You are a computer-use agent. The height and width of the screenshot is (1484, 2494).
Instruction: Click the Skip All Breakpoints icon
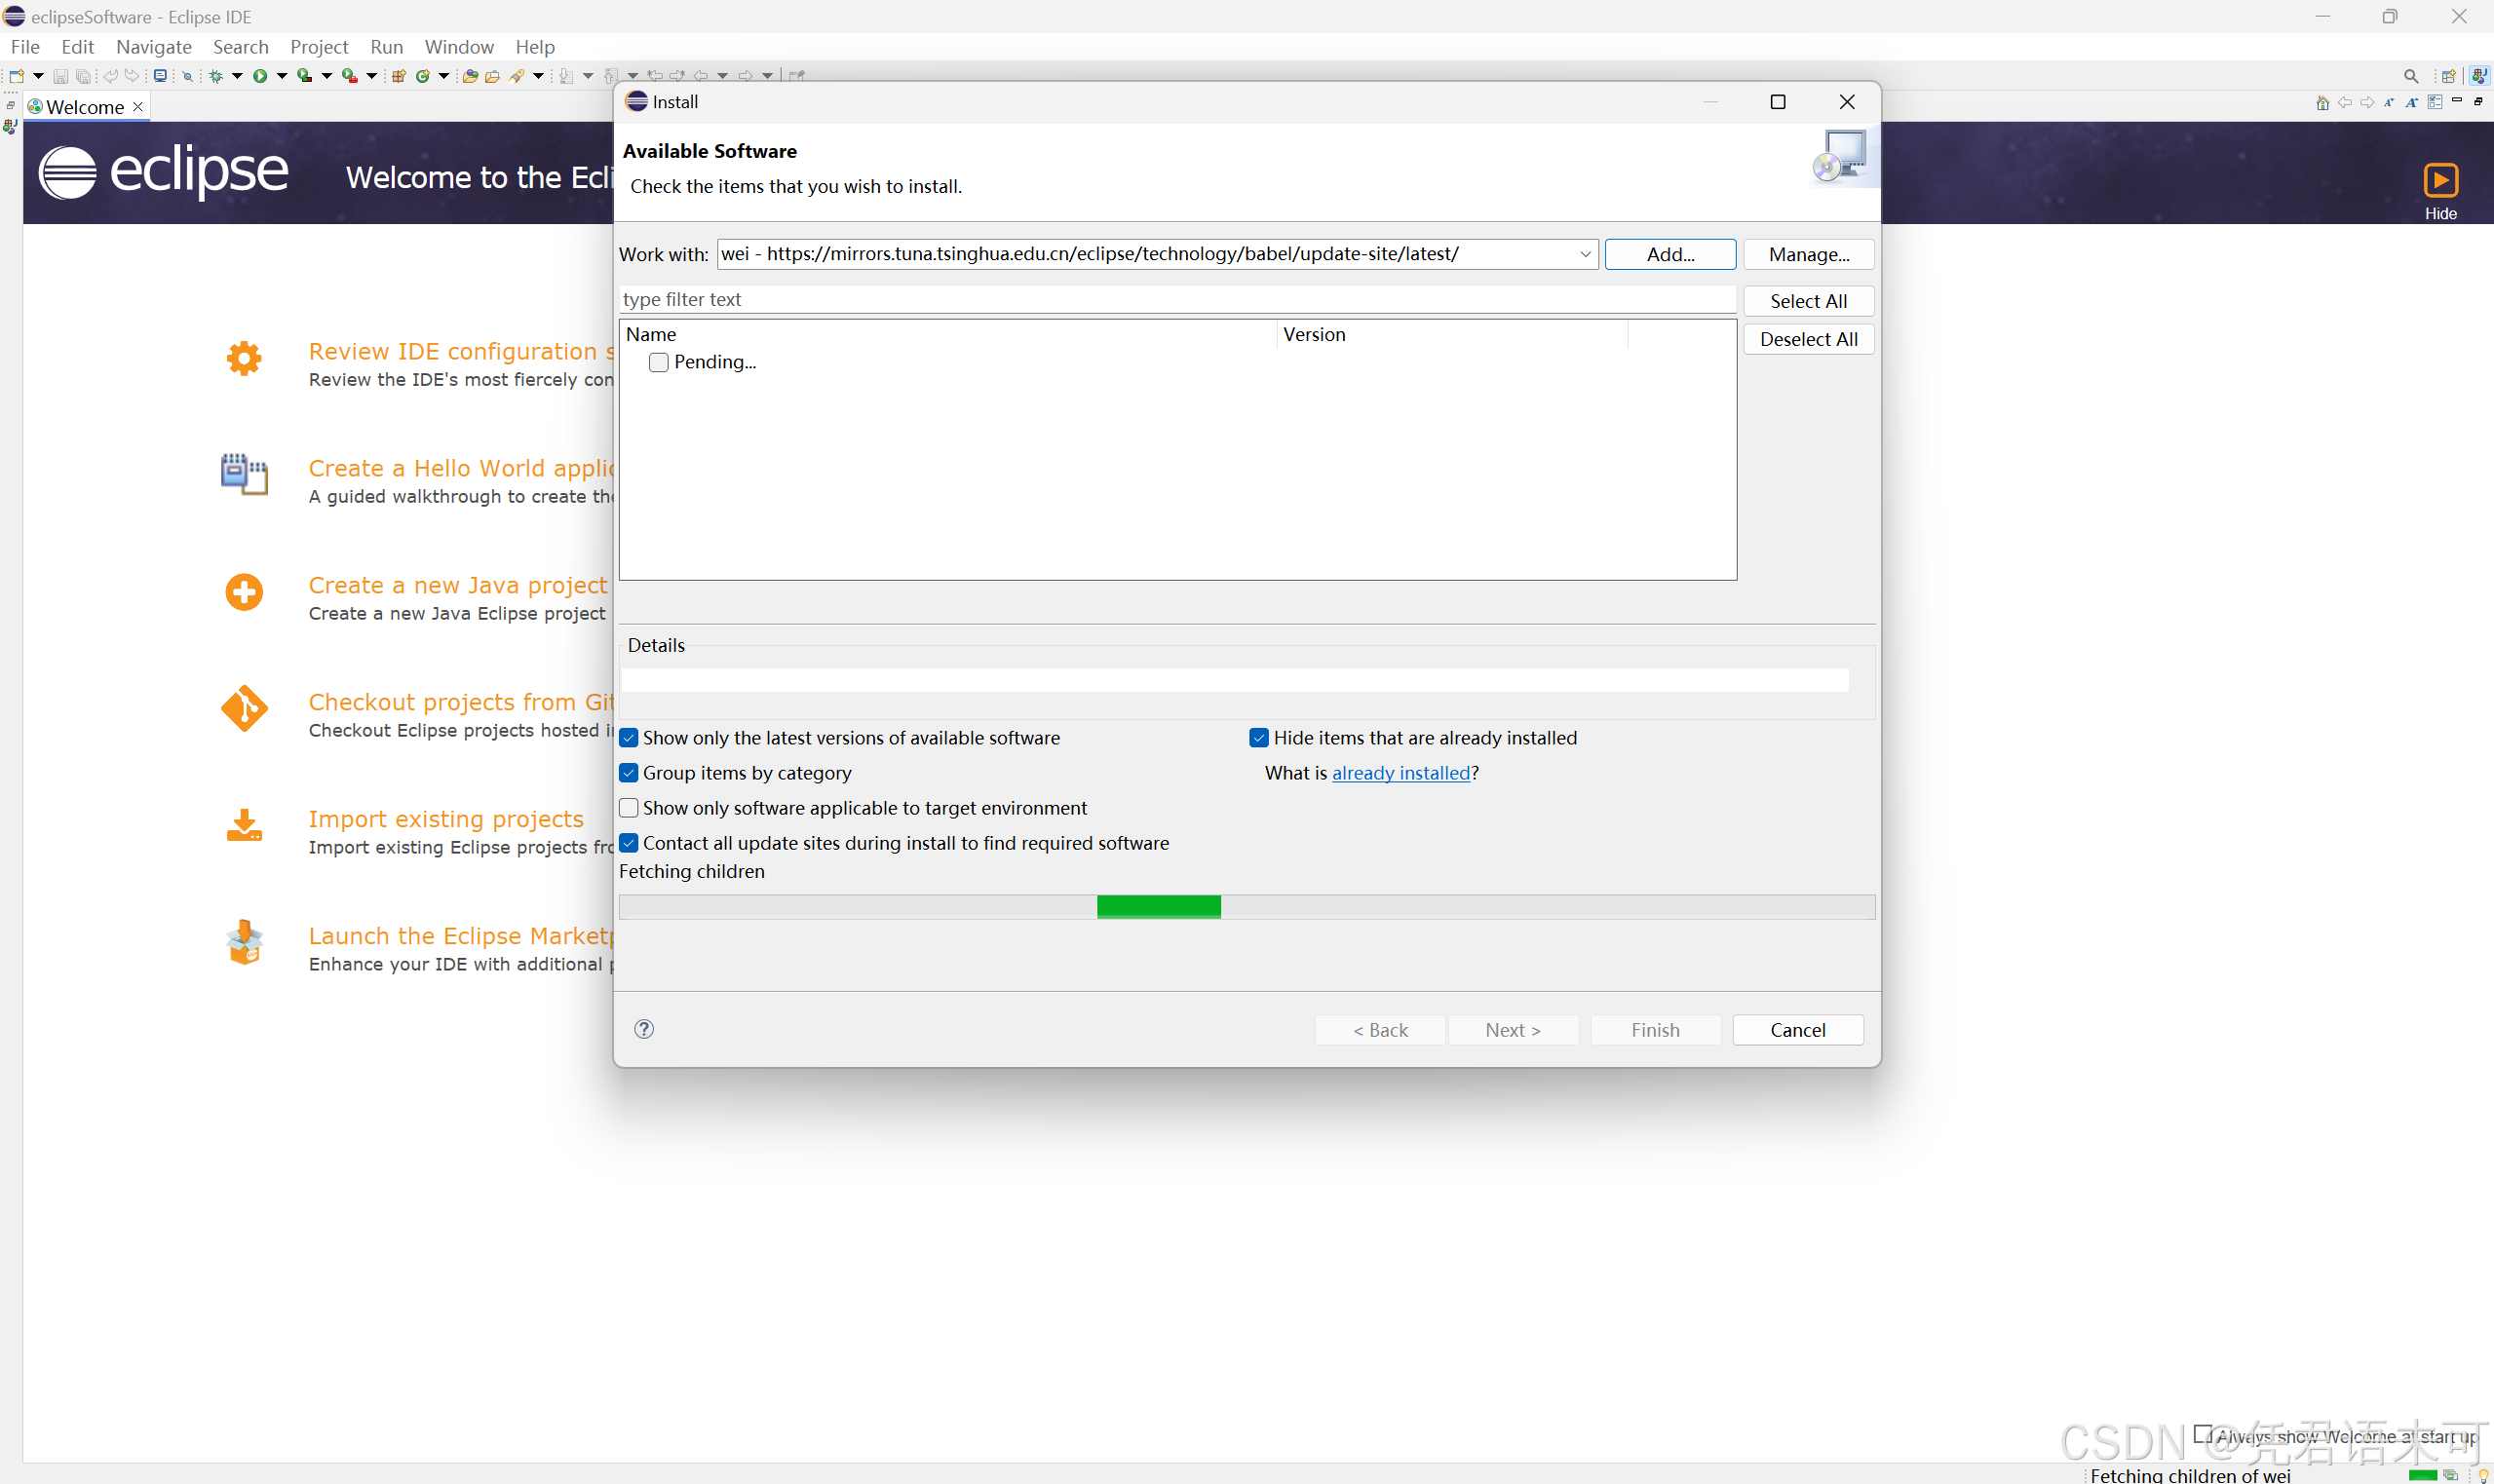tap(187, 77)
